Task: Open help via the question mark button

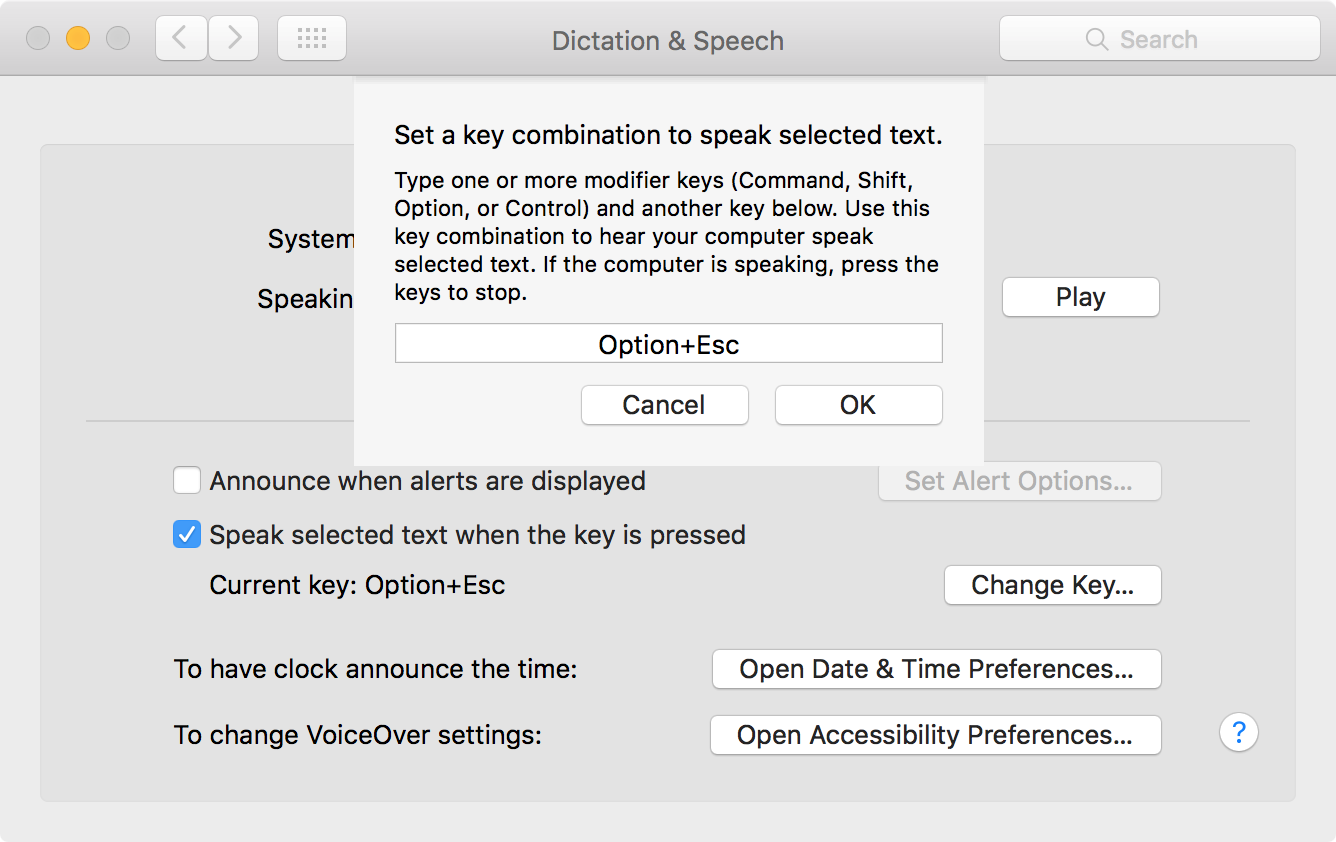Action: tap(1239, 733)
